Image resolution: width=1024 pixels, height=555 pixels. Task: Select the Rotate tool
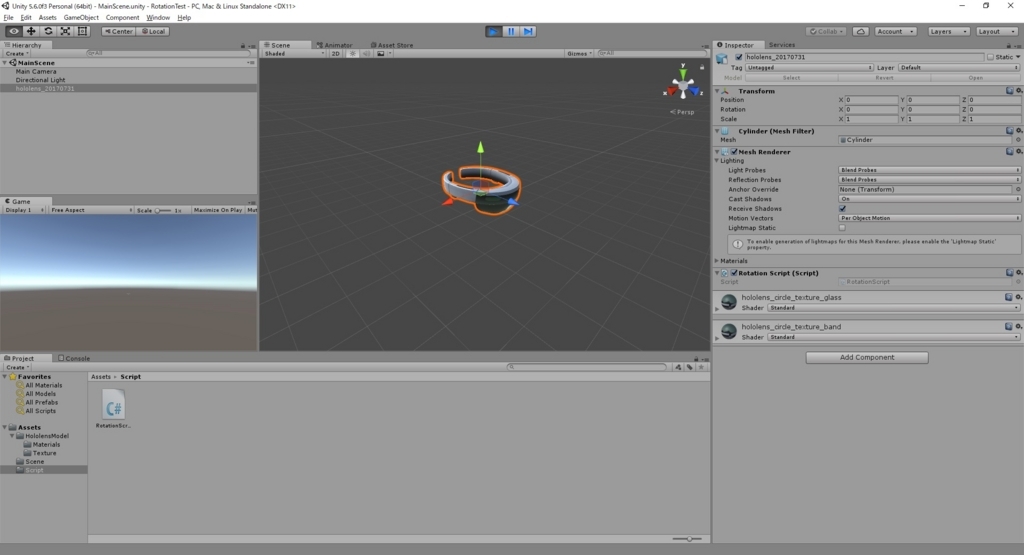point(48,31)
